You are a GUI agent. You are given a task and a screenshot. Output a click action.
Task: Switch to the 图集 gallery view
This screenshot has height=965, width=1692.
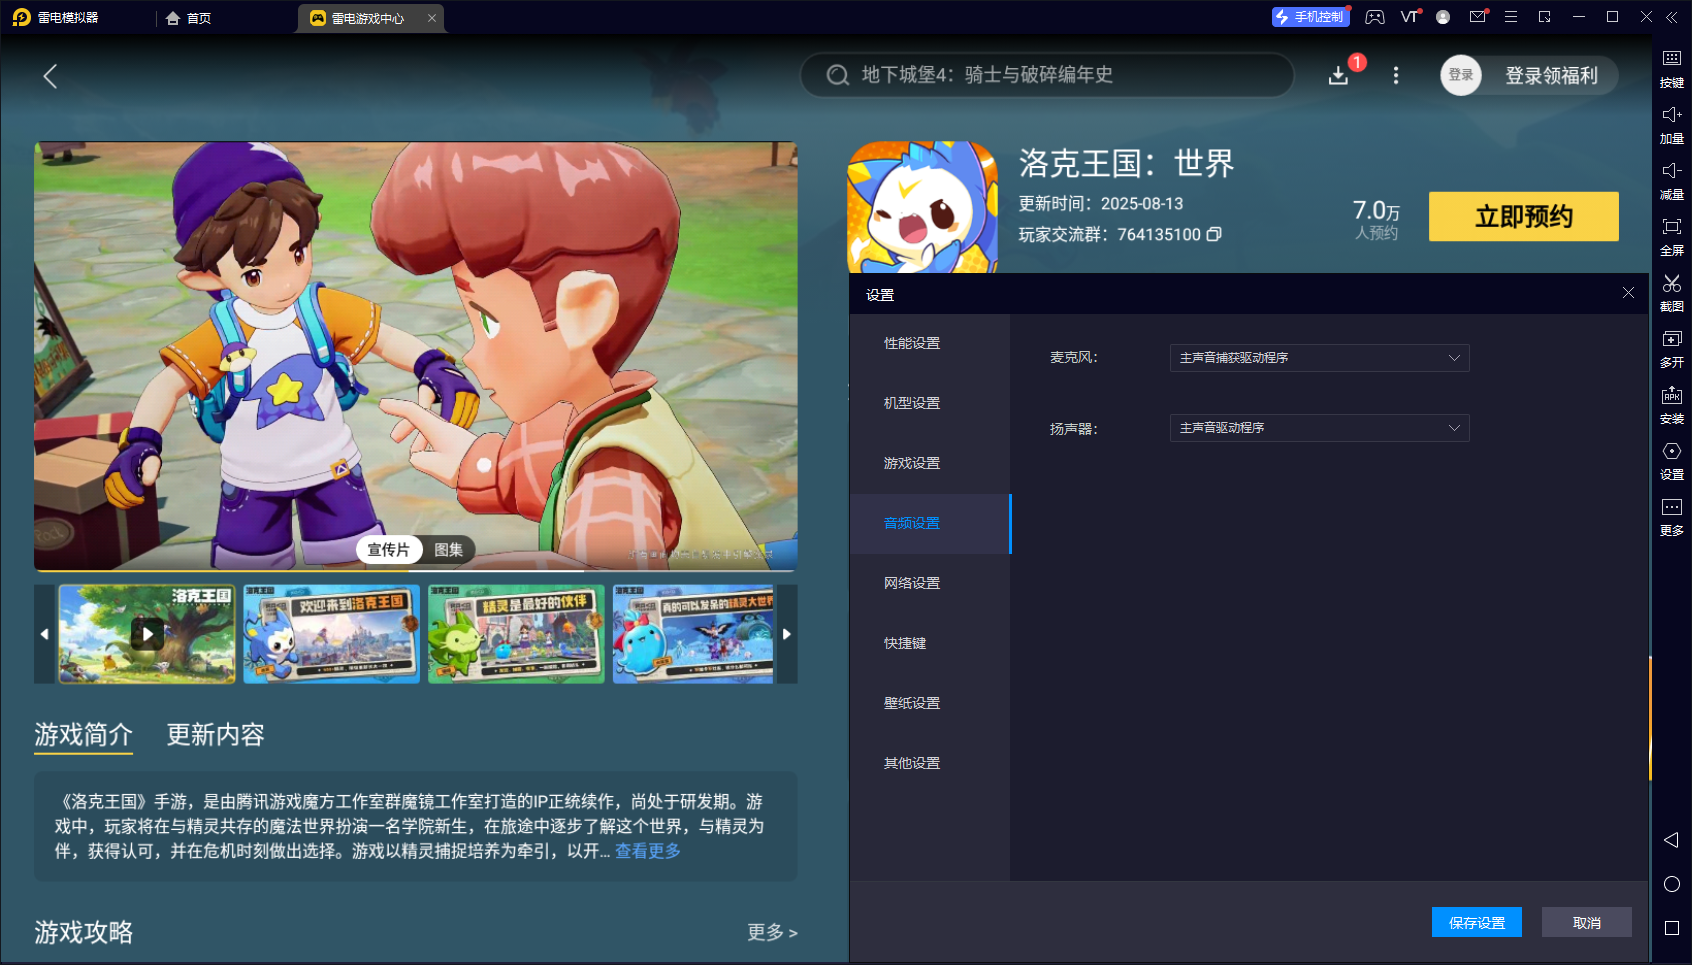click(448, 549)
